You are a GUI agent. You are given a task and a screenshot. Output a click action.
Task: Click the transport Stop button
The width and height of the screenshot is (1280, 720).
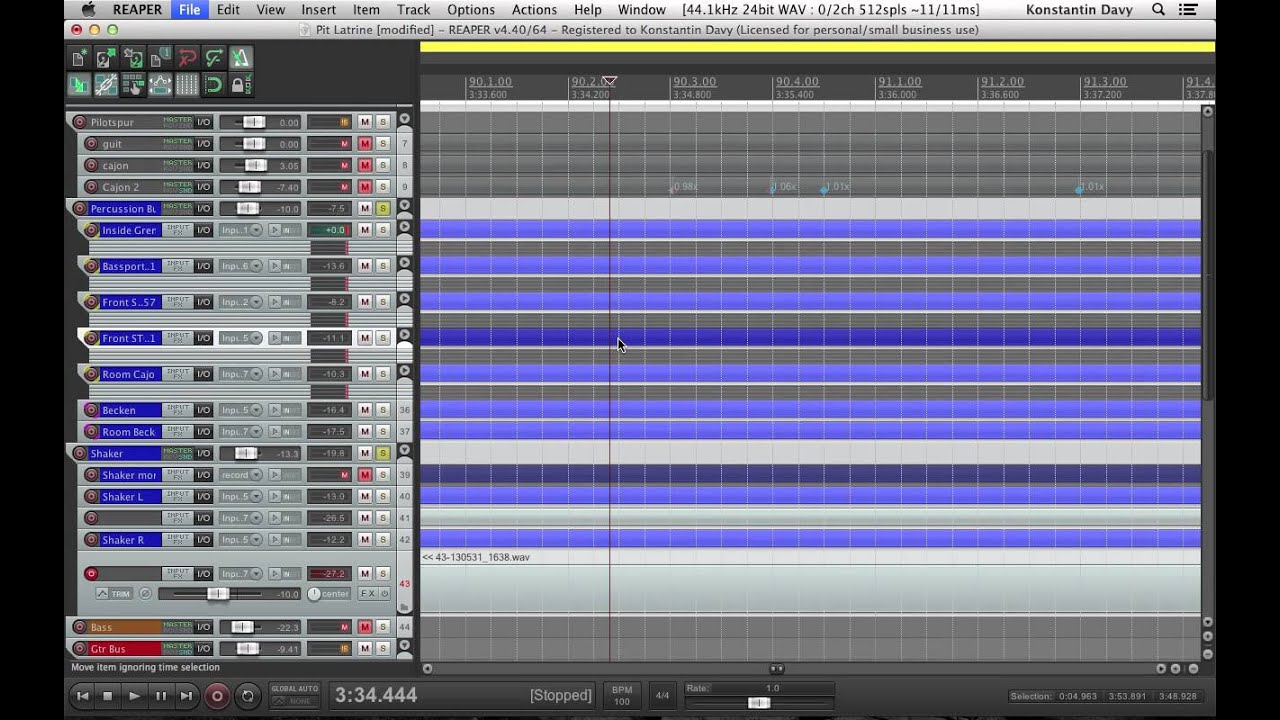point(108,696)
